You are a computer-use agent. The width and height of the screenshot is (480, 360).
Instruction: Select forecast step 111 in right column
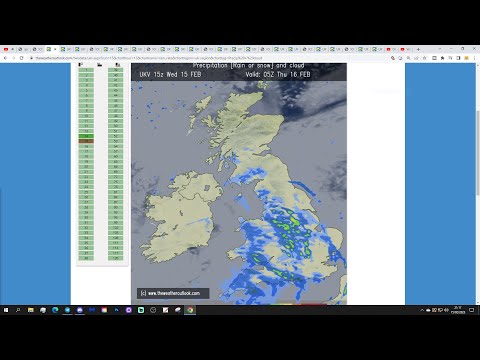click(x=116, y=243)
